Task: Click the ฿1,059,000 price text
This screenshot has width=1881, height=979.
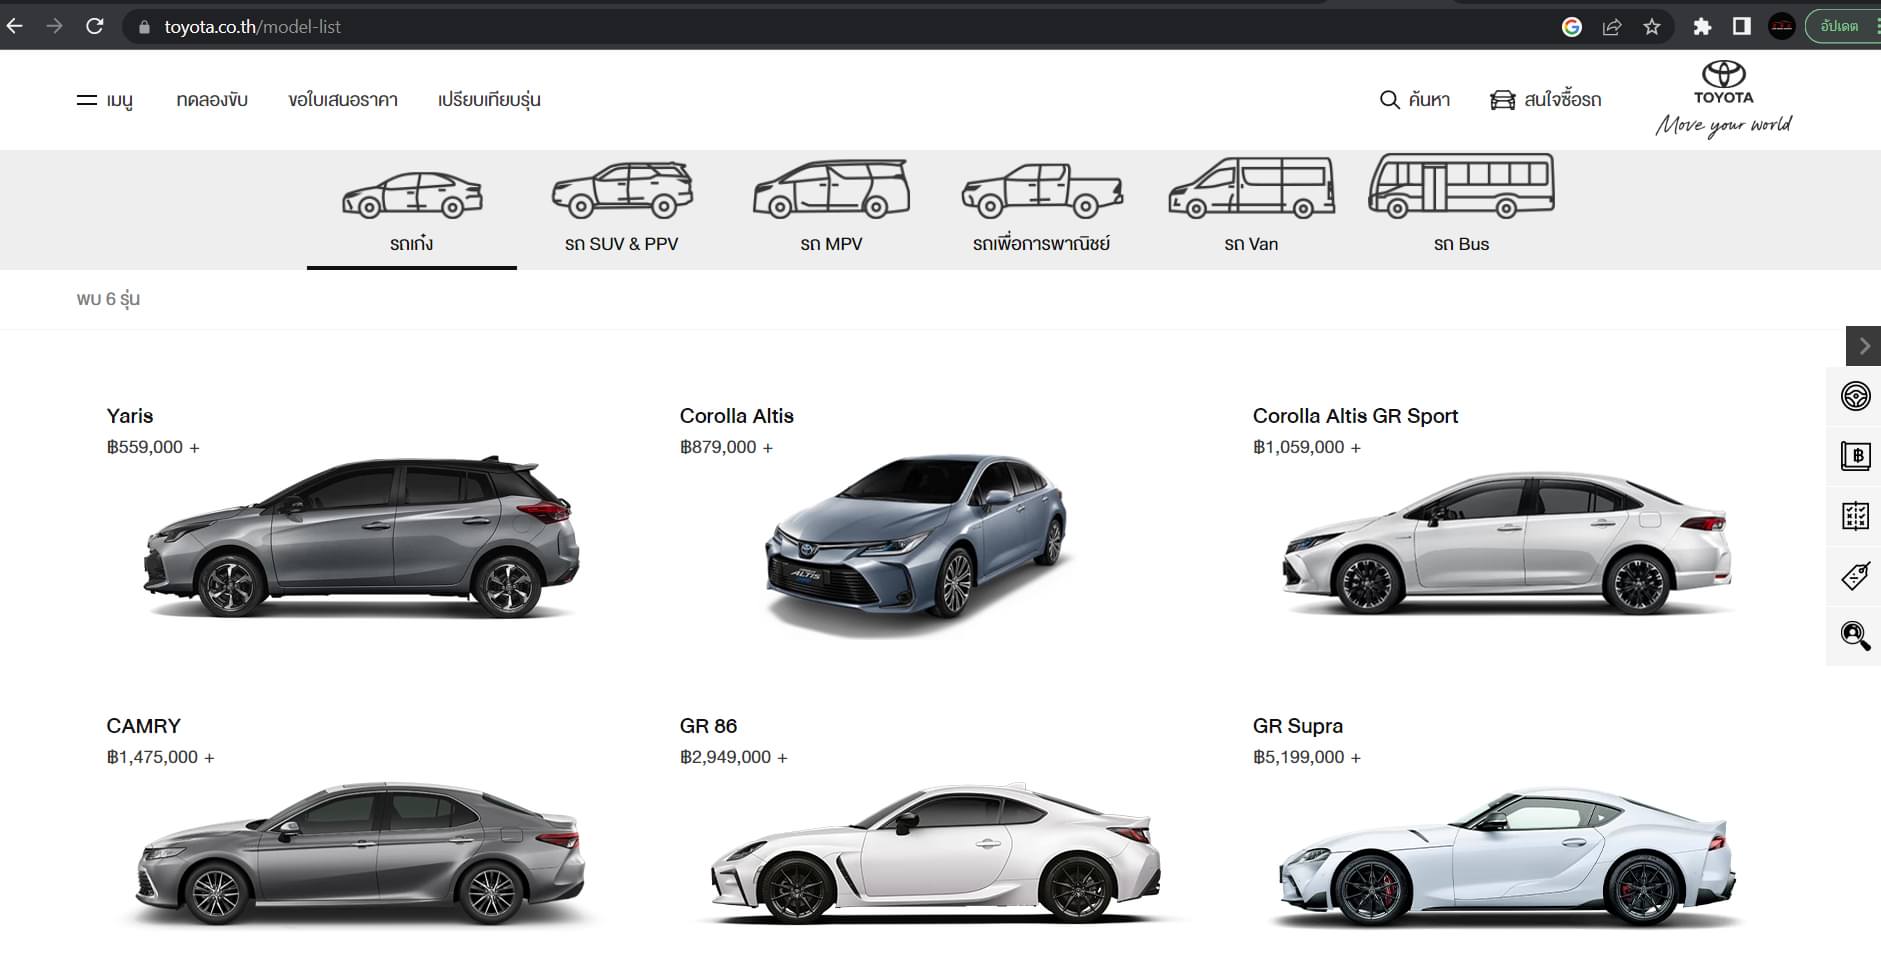Action: coord(1306,447)
